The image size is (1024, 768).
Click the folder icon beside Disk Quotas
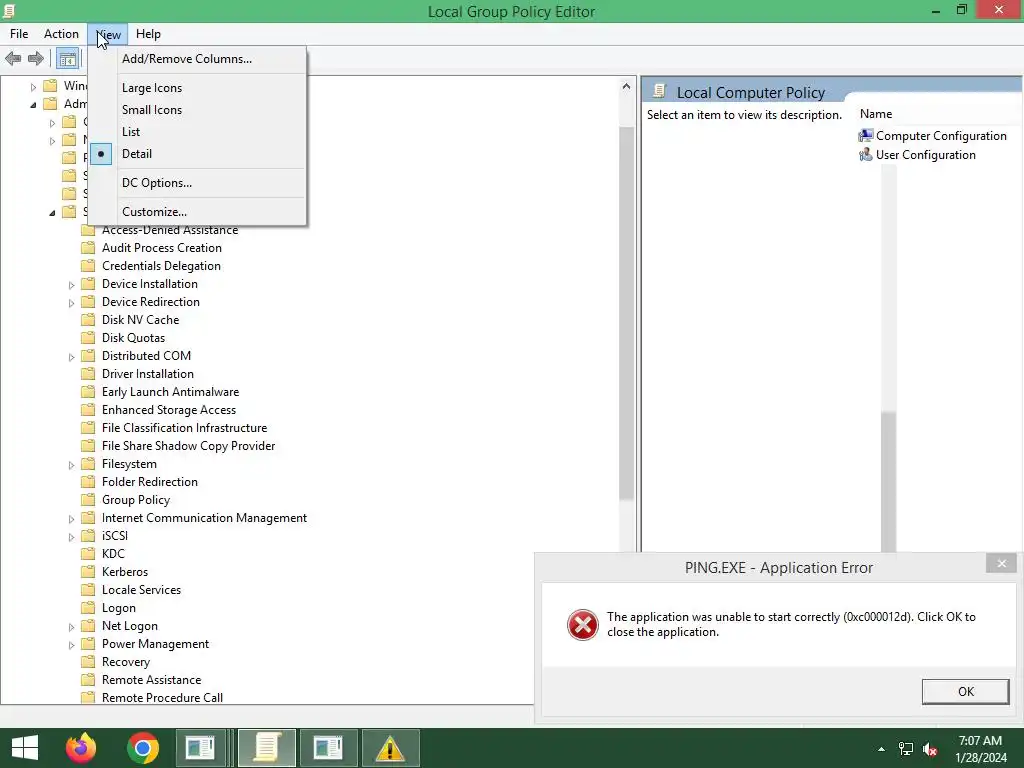[88, 338]
